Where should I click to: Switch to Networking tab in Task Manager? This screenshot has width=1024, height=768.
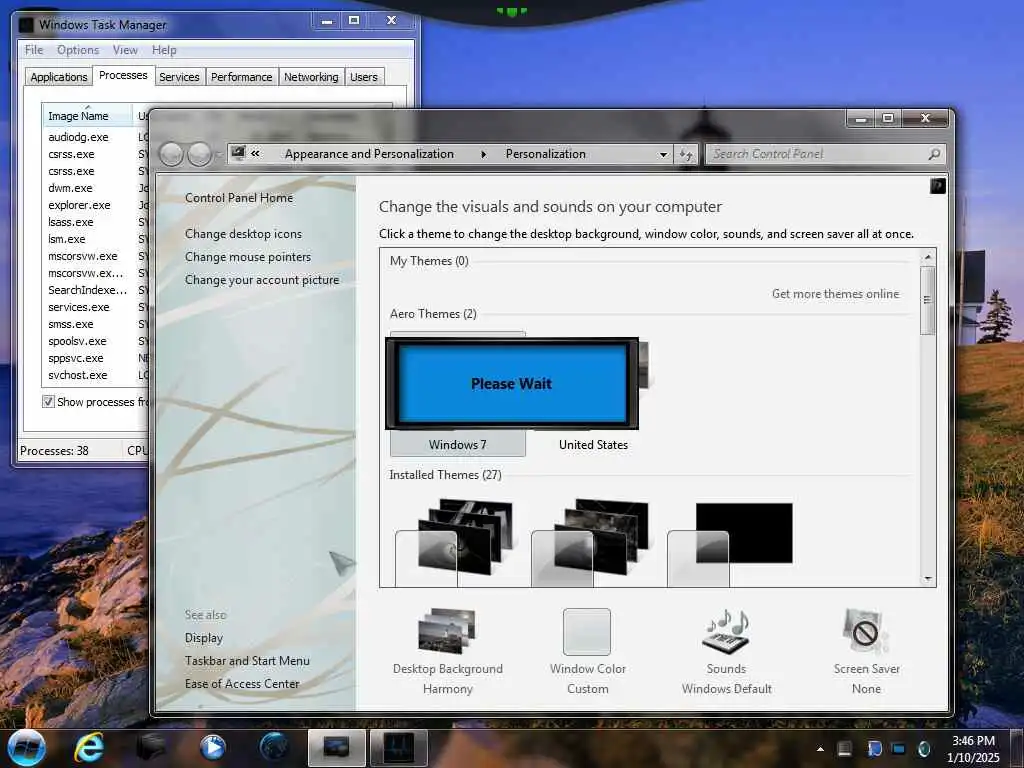click(x=311, y=76)
